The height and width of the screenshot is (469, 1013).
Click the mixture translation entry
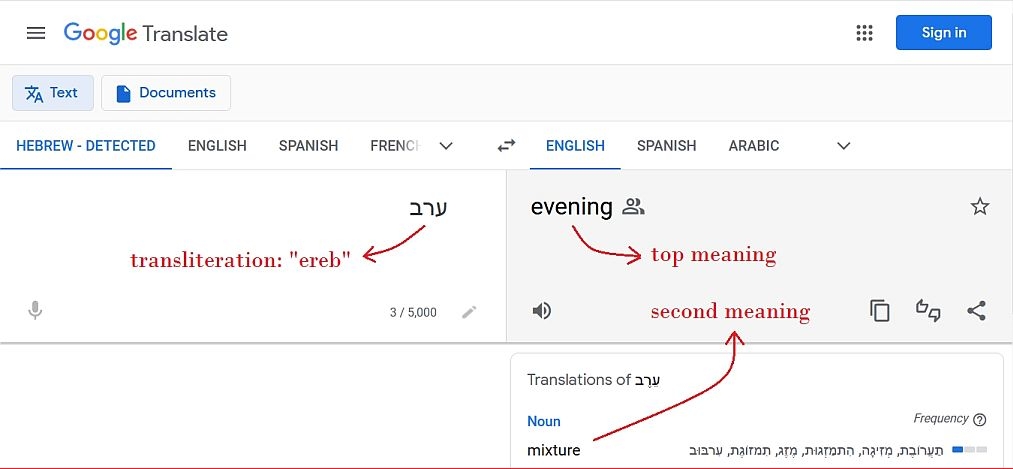tap(554, 450)
